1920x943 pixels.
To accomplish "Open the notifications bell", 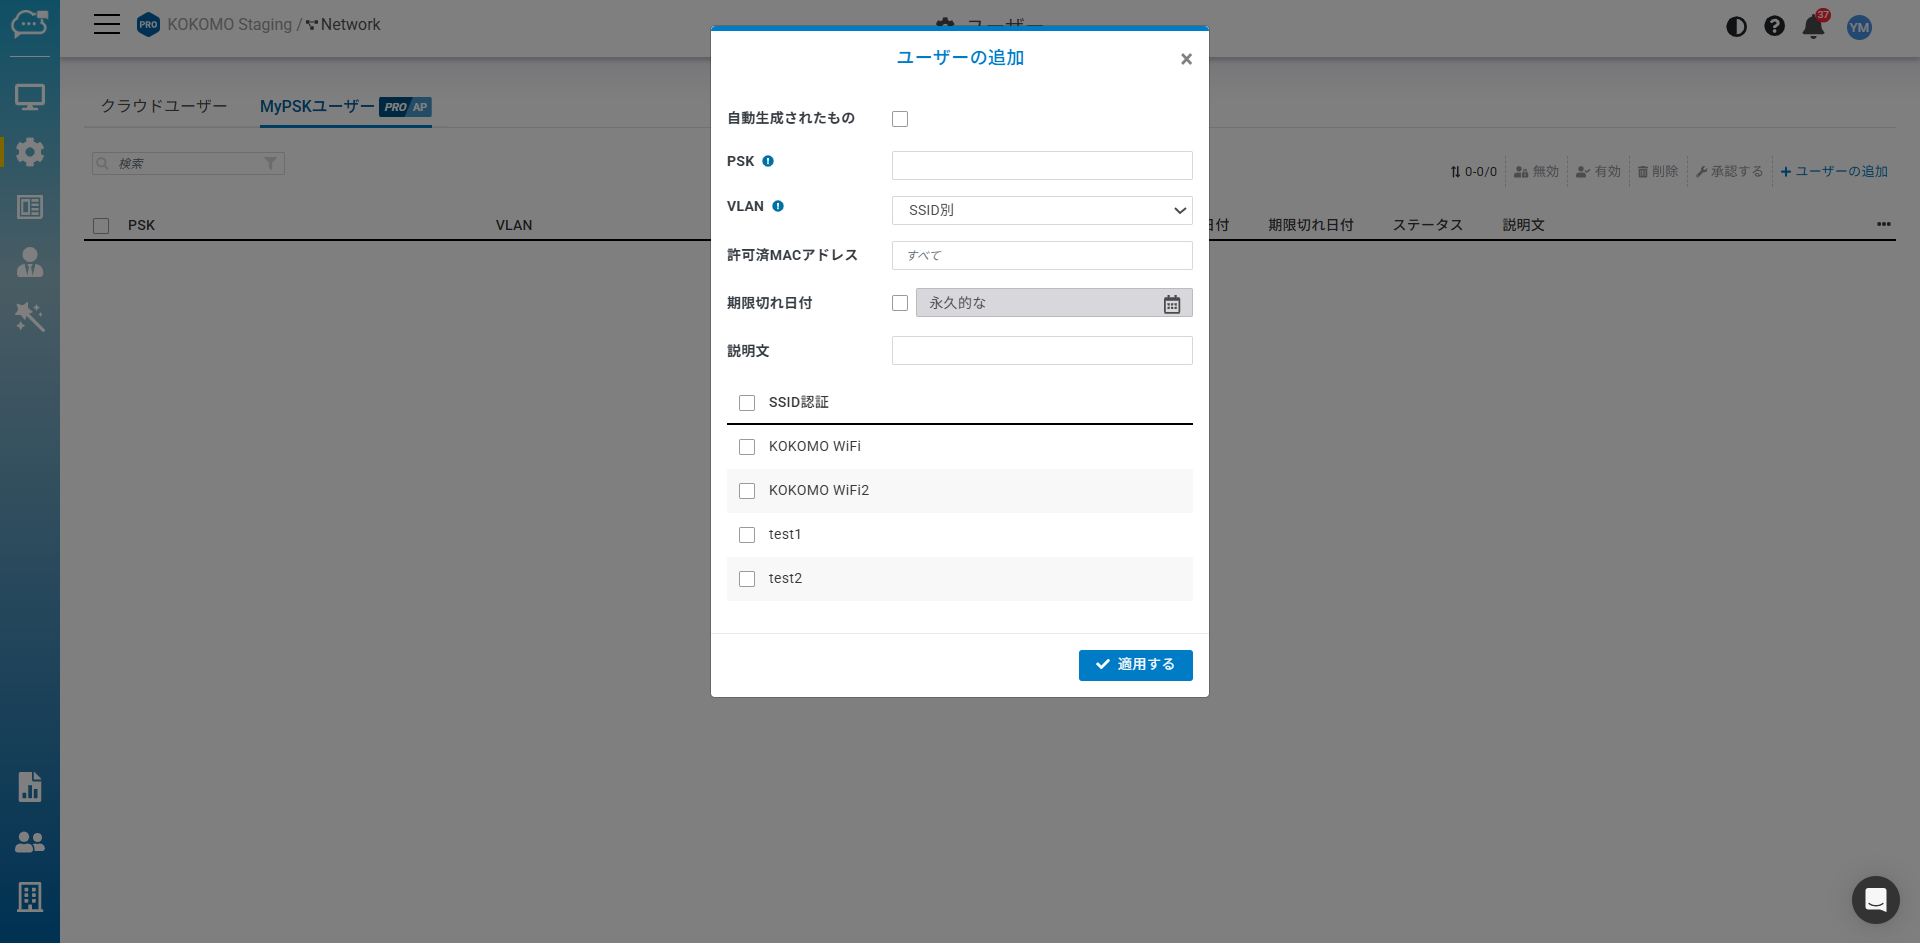I will [x=1813, y=27].
